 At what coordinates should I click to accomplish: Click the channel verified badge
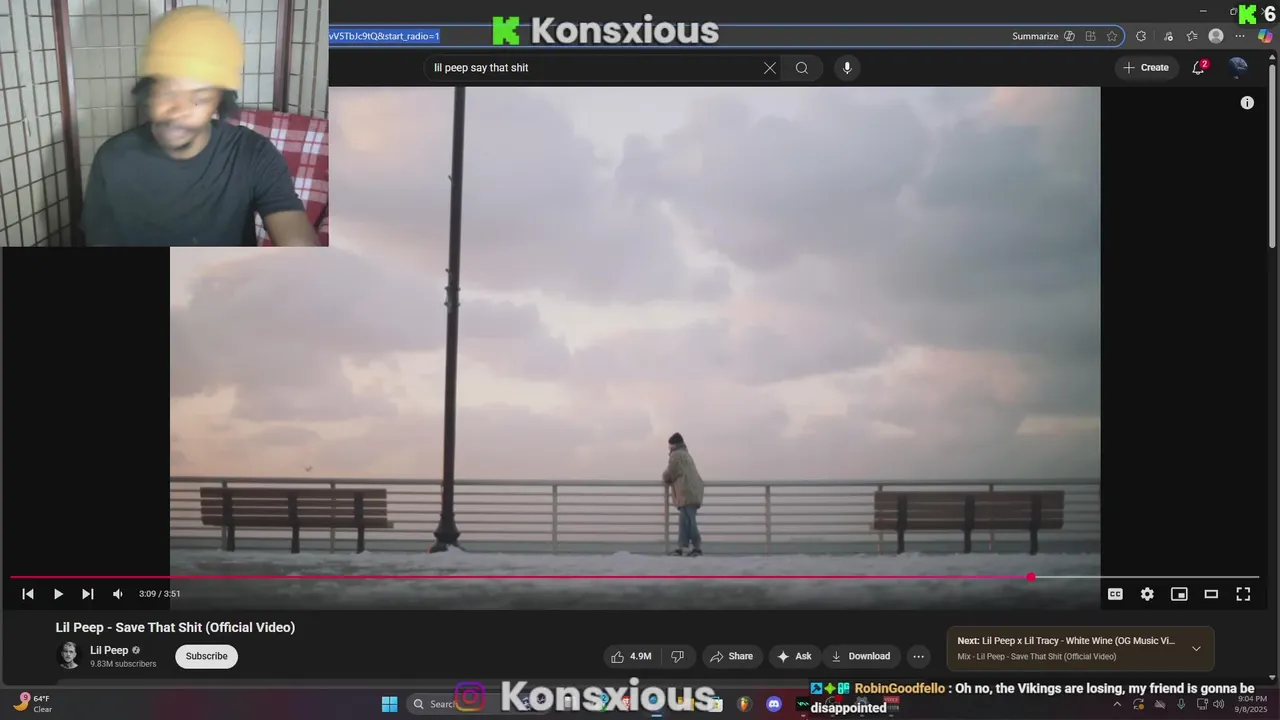(x=136, y=650)
